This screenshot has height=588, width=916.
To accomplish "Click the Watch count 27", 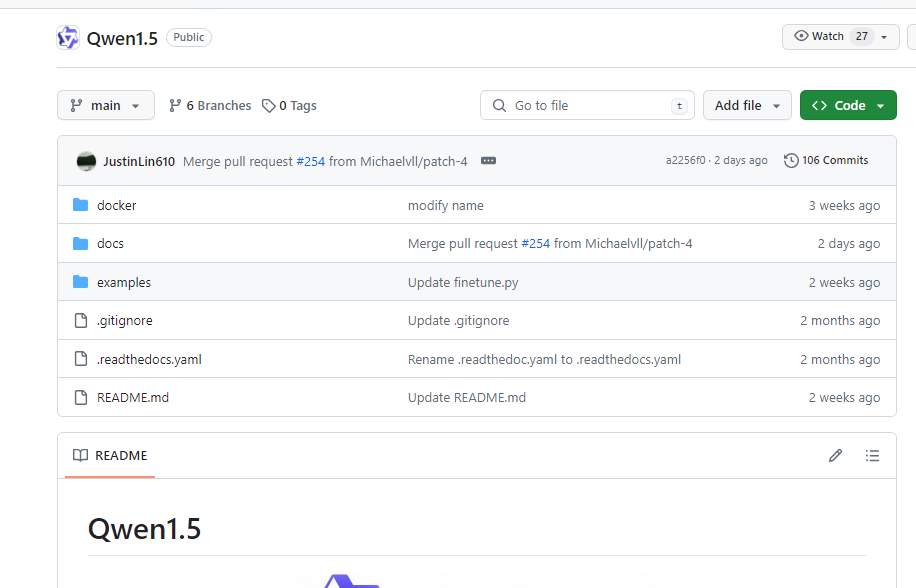I will point(862,36).
